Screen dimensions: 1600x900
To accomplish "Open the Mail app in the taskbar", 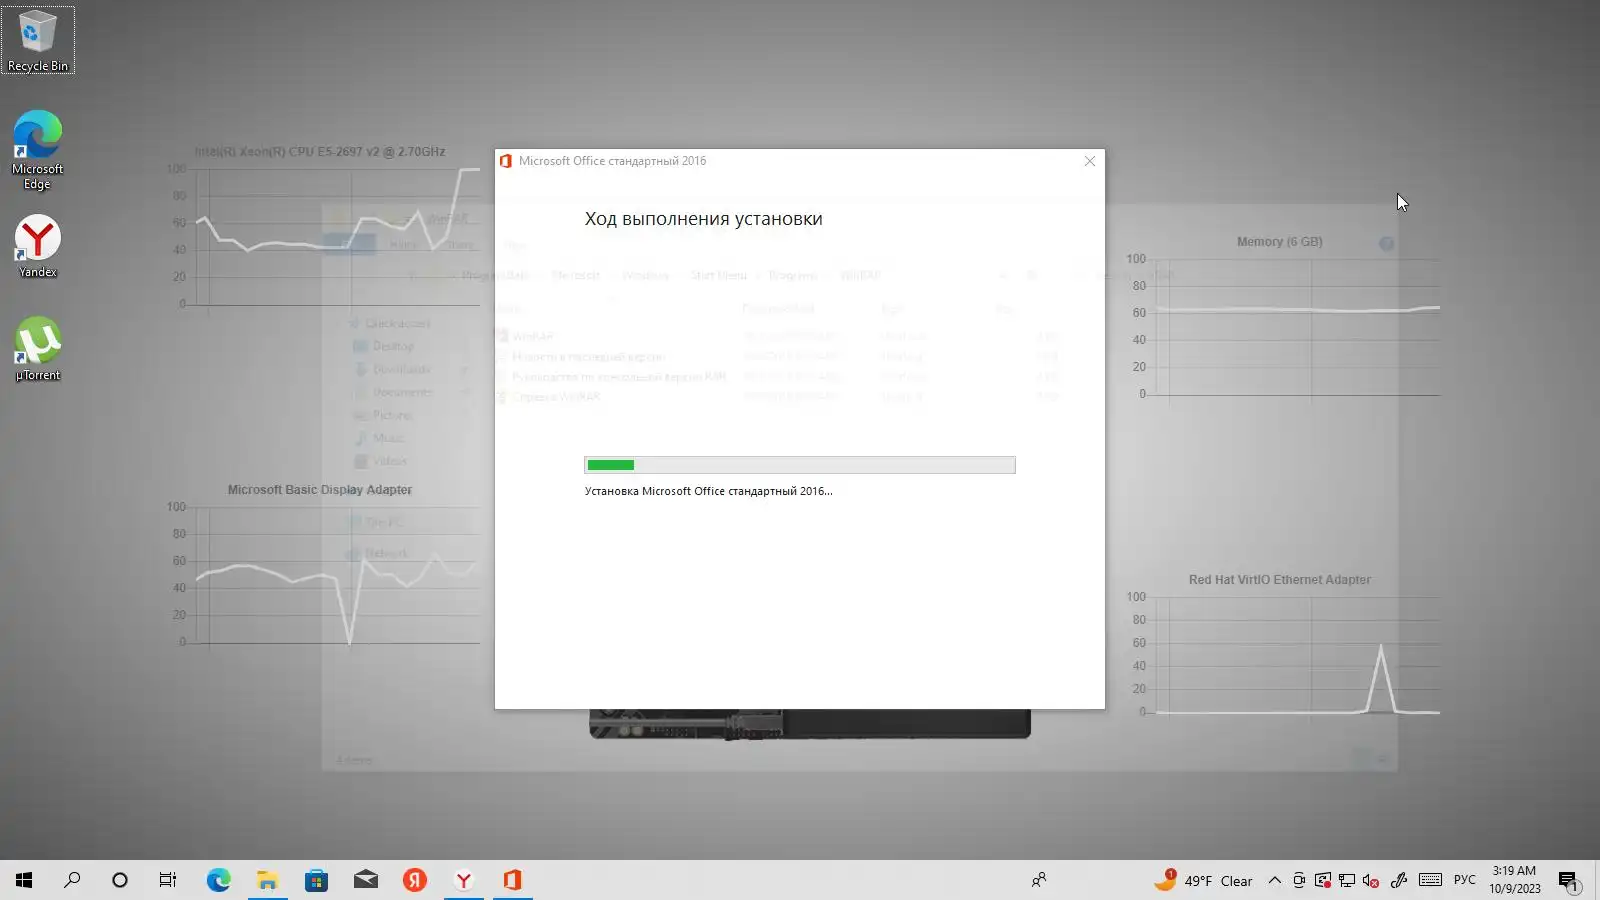I will [365, 880].
